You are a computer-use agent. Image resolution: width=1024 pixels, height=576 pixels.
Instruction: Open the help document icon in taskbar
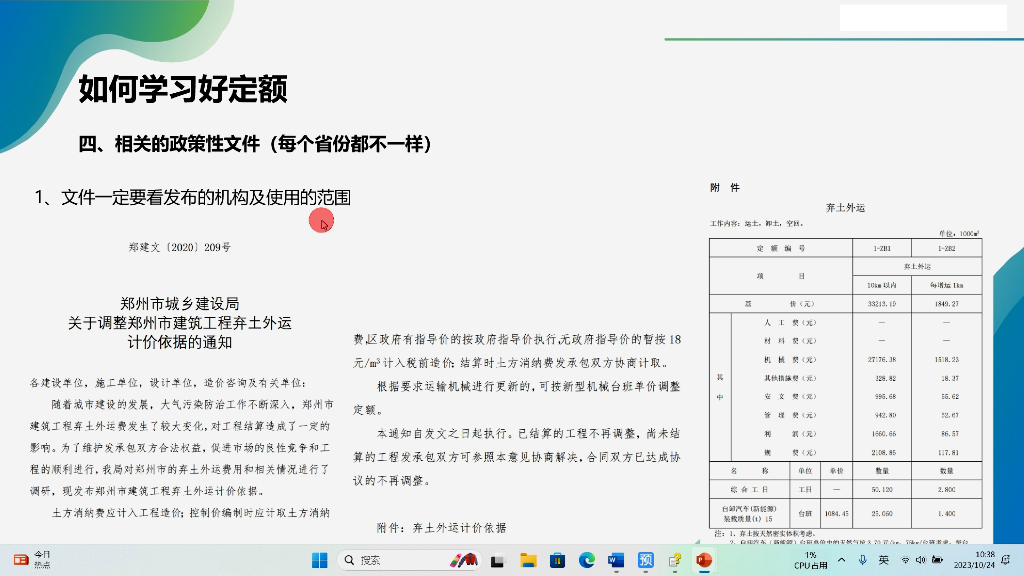click(675, 560)
